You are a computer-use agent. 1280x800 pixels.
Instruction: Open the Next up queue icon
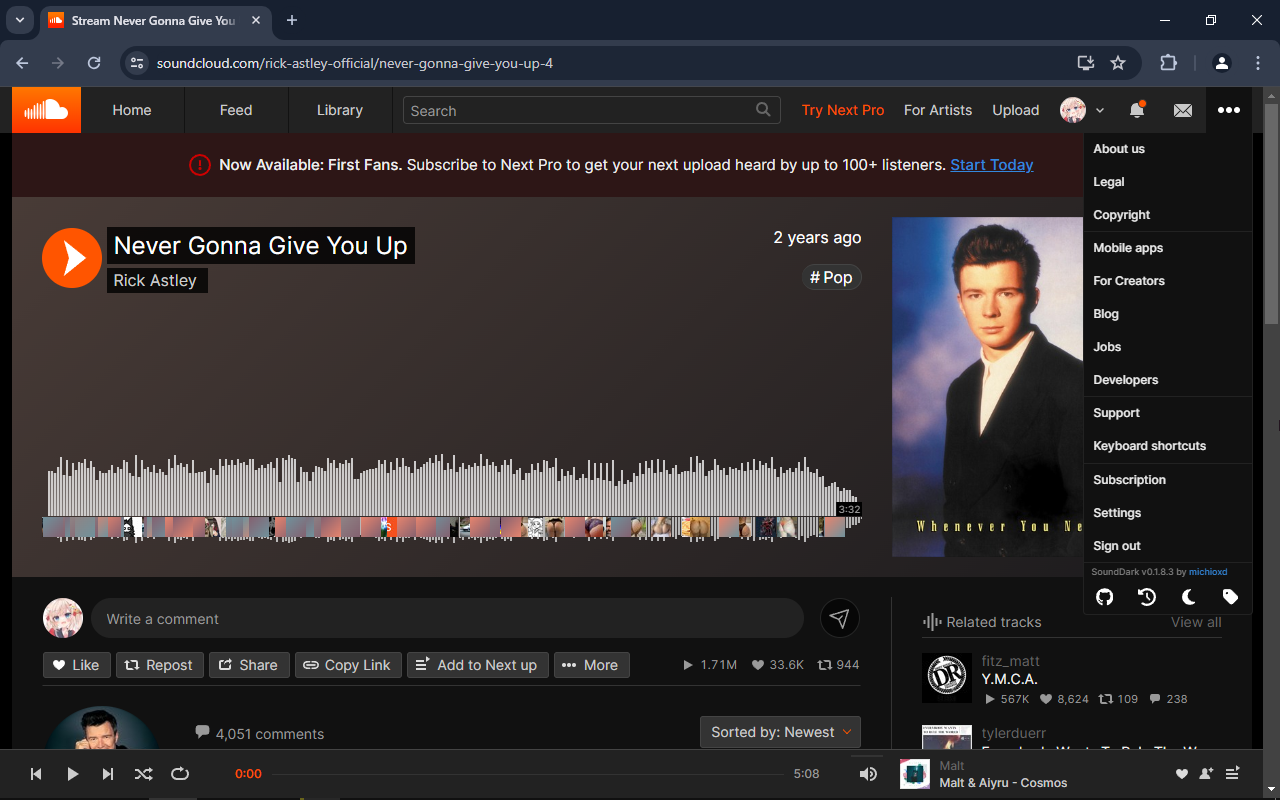coord(1232,774)
